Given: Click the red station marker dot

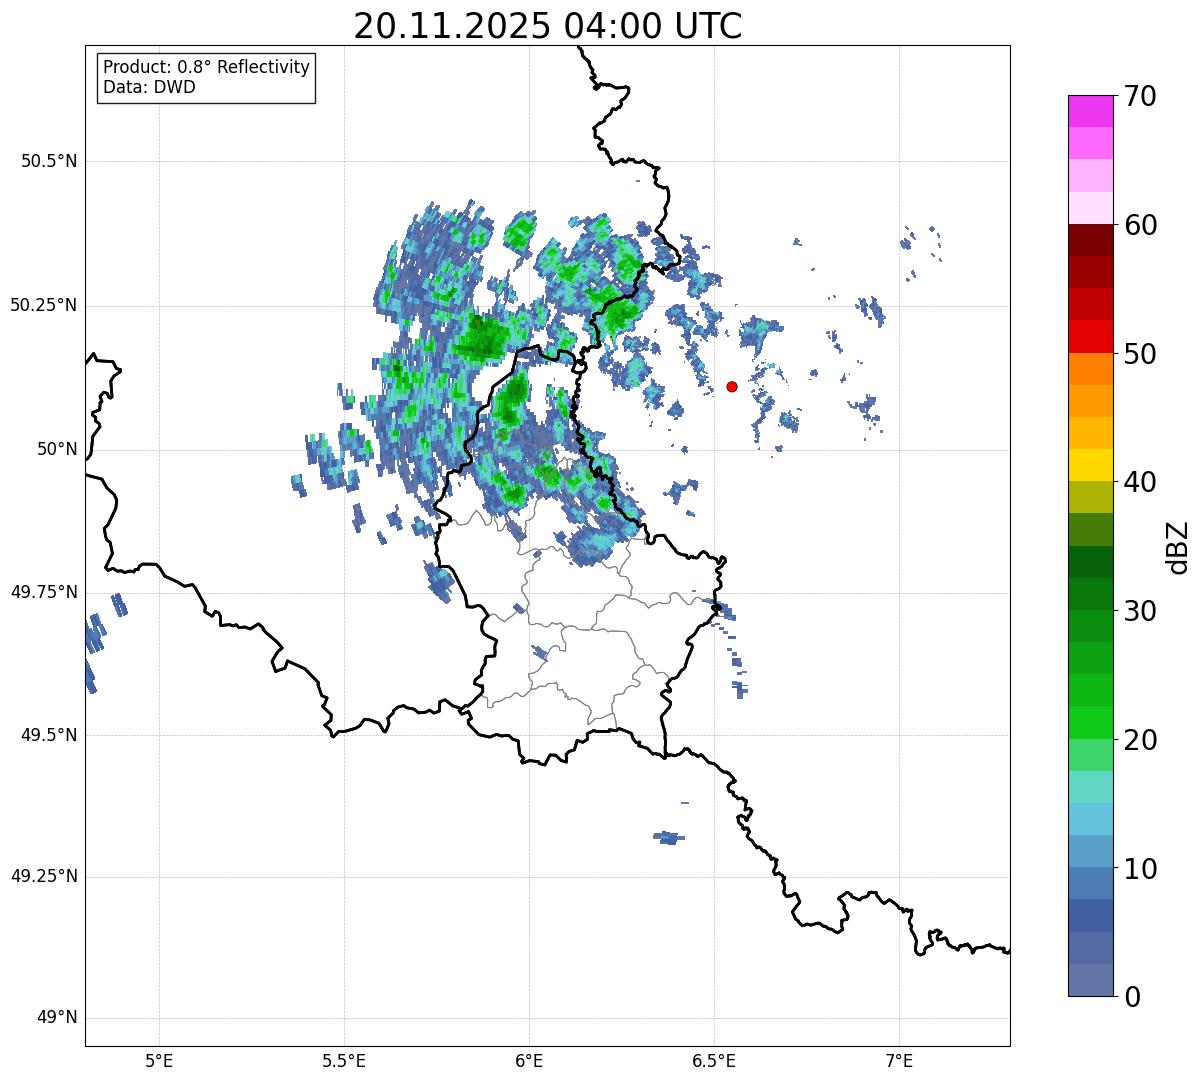Looking at the screenshot, I should pos(732,386).
